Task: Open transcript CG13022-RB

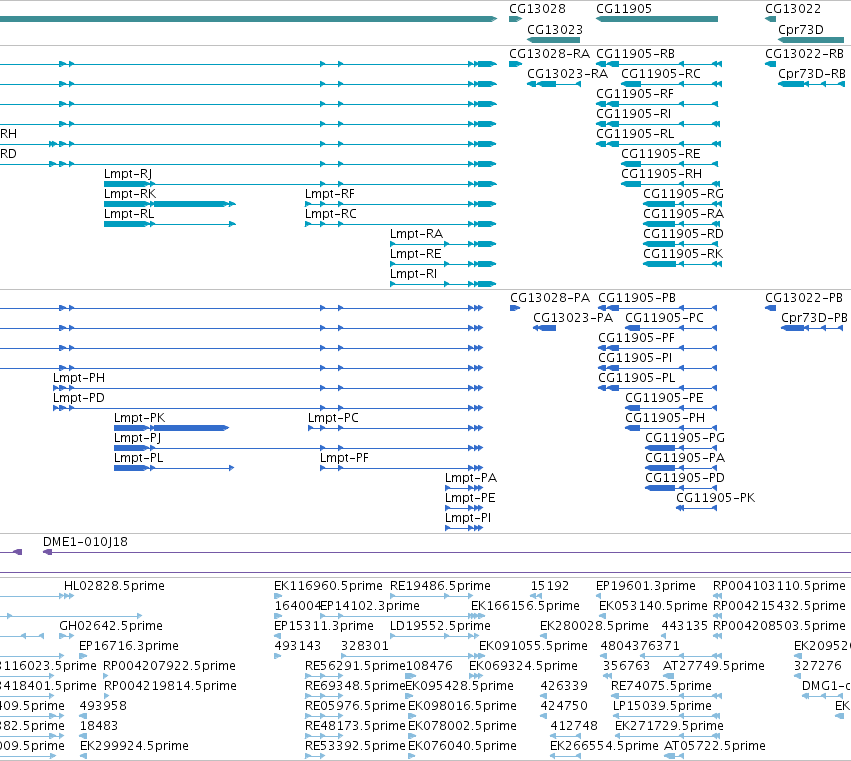Action: [x=804, y=54]
